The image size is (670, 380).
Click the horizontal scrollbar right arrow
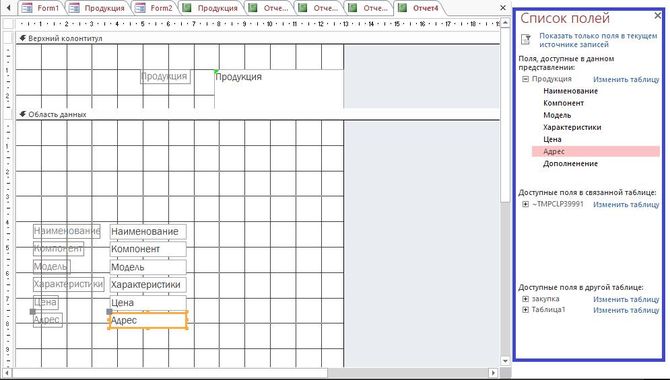point(493,373)
